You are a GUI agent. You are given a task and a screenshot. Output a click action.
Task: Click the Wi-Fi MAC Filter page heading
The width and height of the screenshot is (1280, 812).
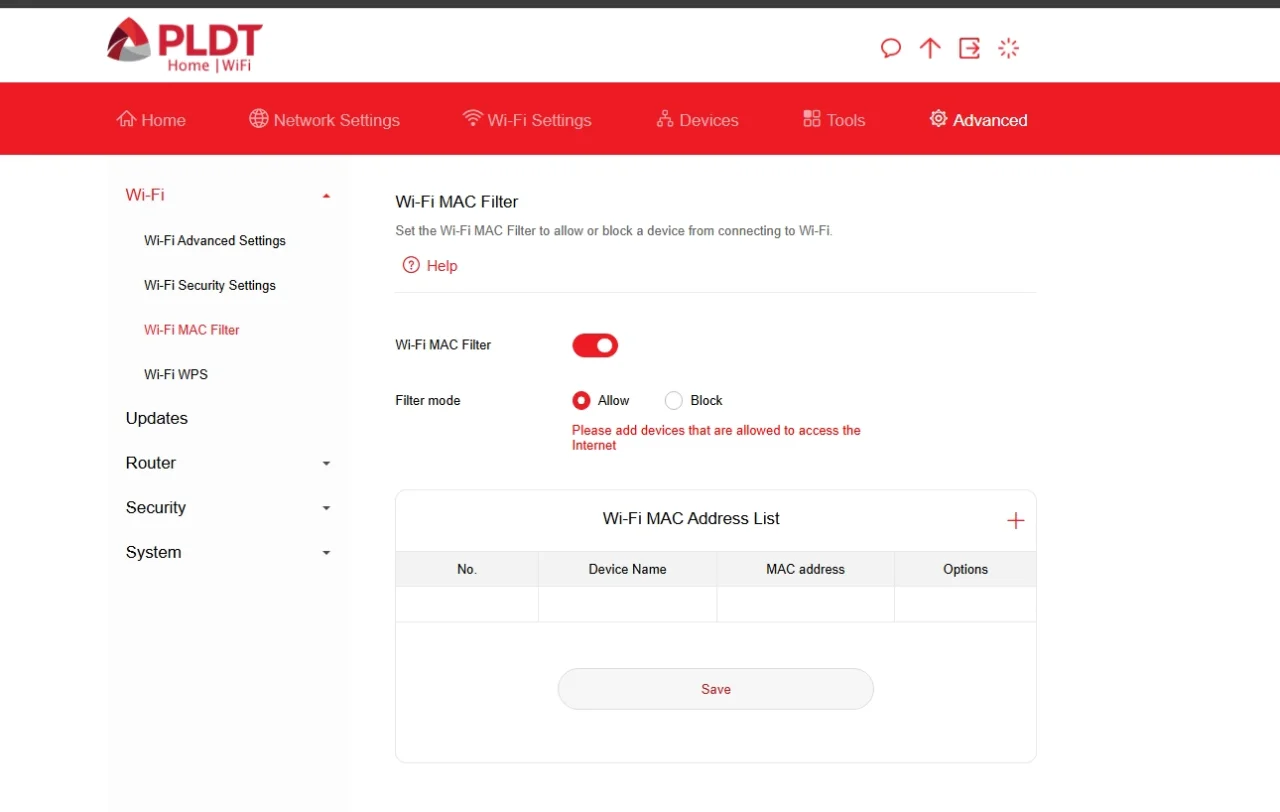(x=457, y=202)
